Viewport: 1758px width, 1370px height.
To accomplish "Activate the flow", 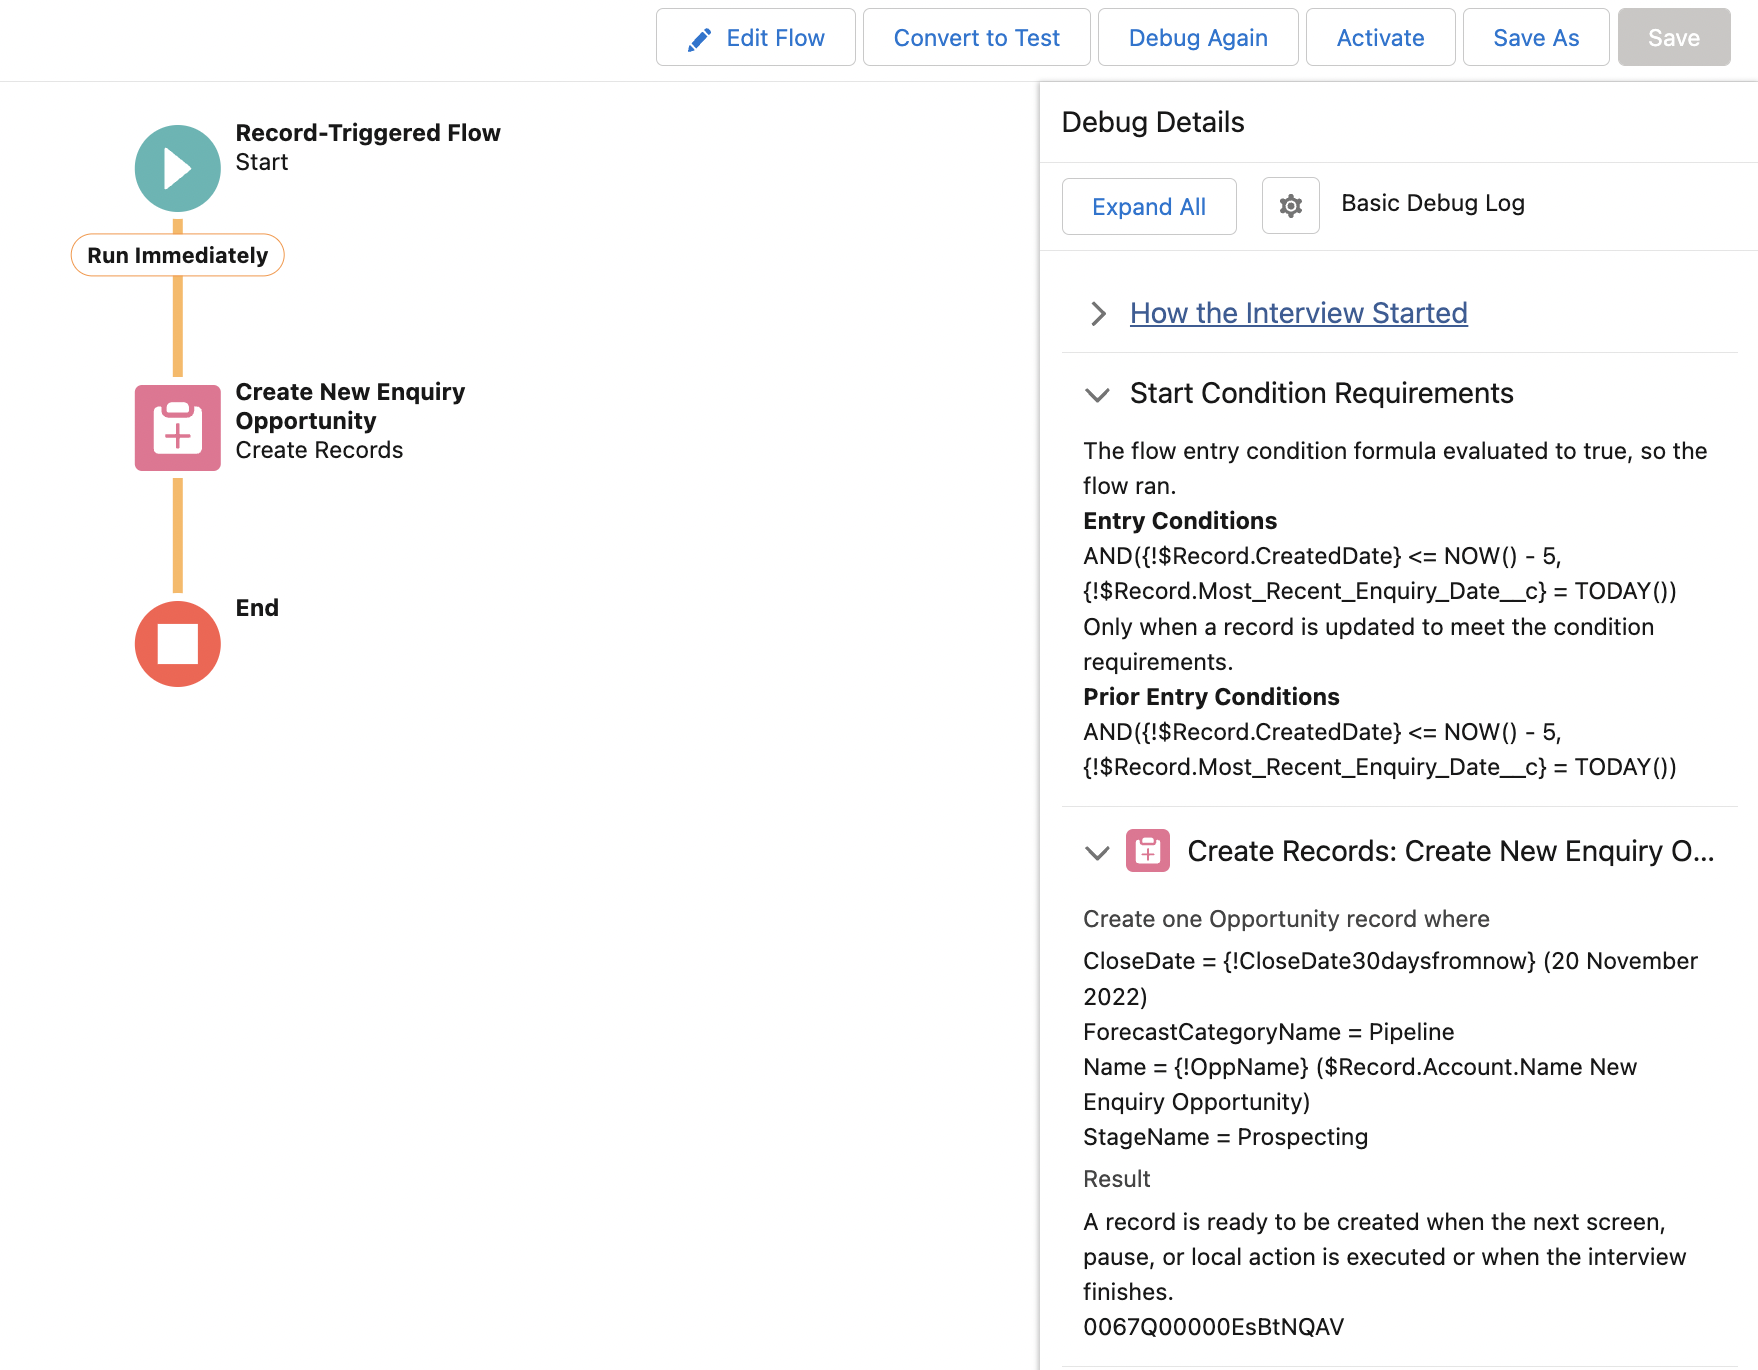I will click(x=1380, y=38).
